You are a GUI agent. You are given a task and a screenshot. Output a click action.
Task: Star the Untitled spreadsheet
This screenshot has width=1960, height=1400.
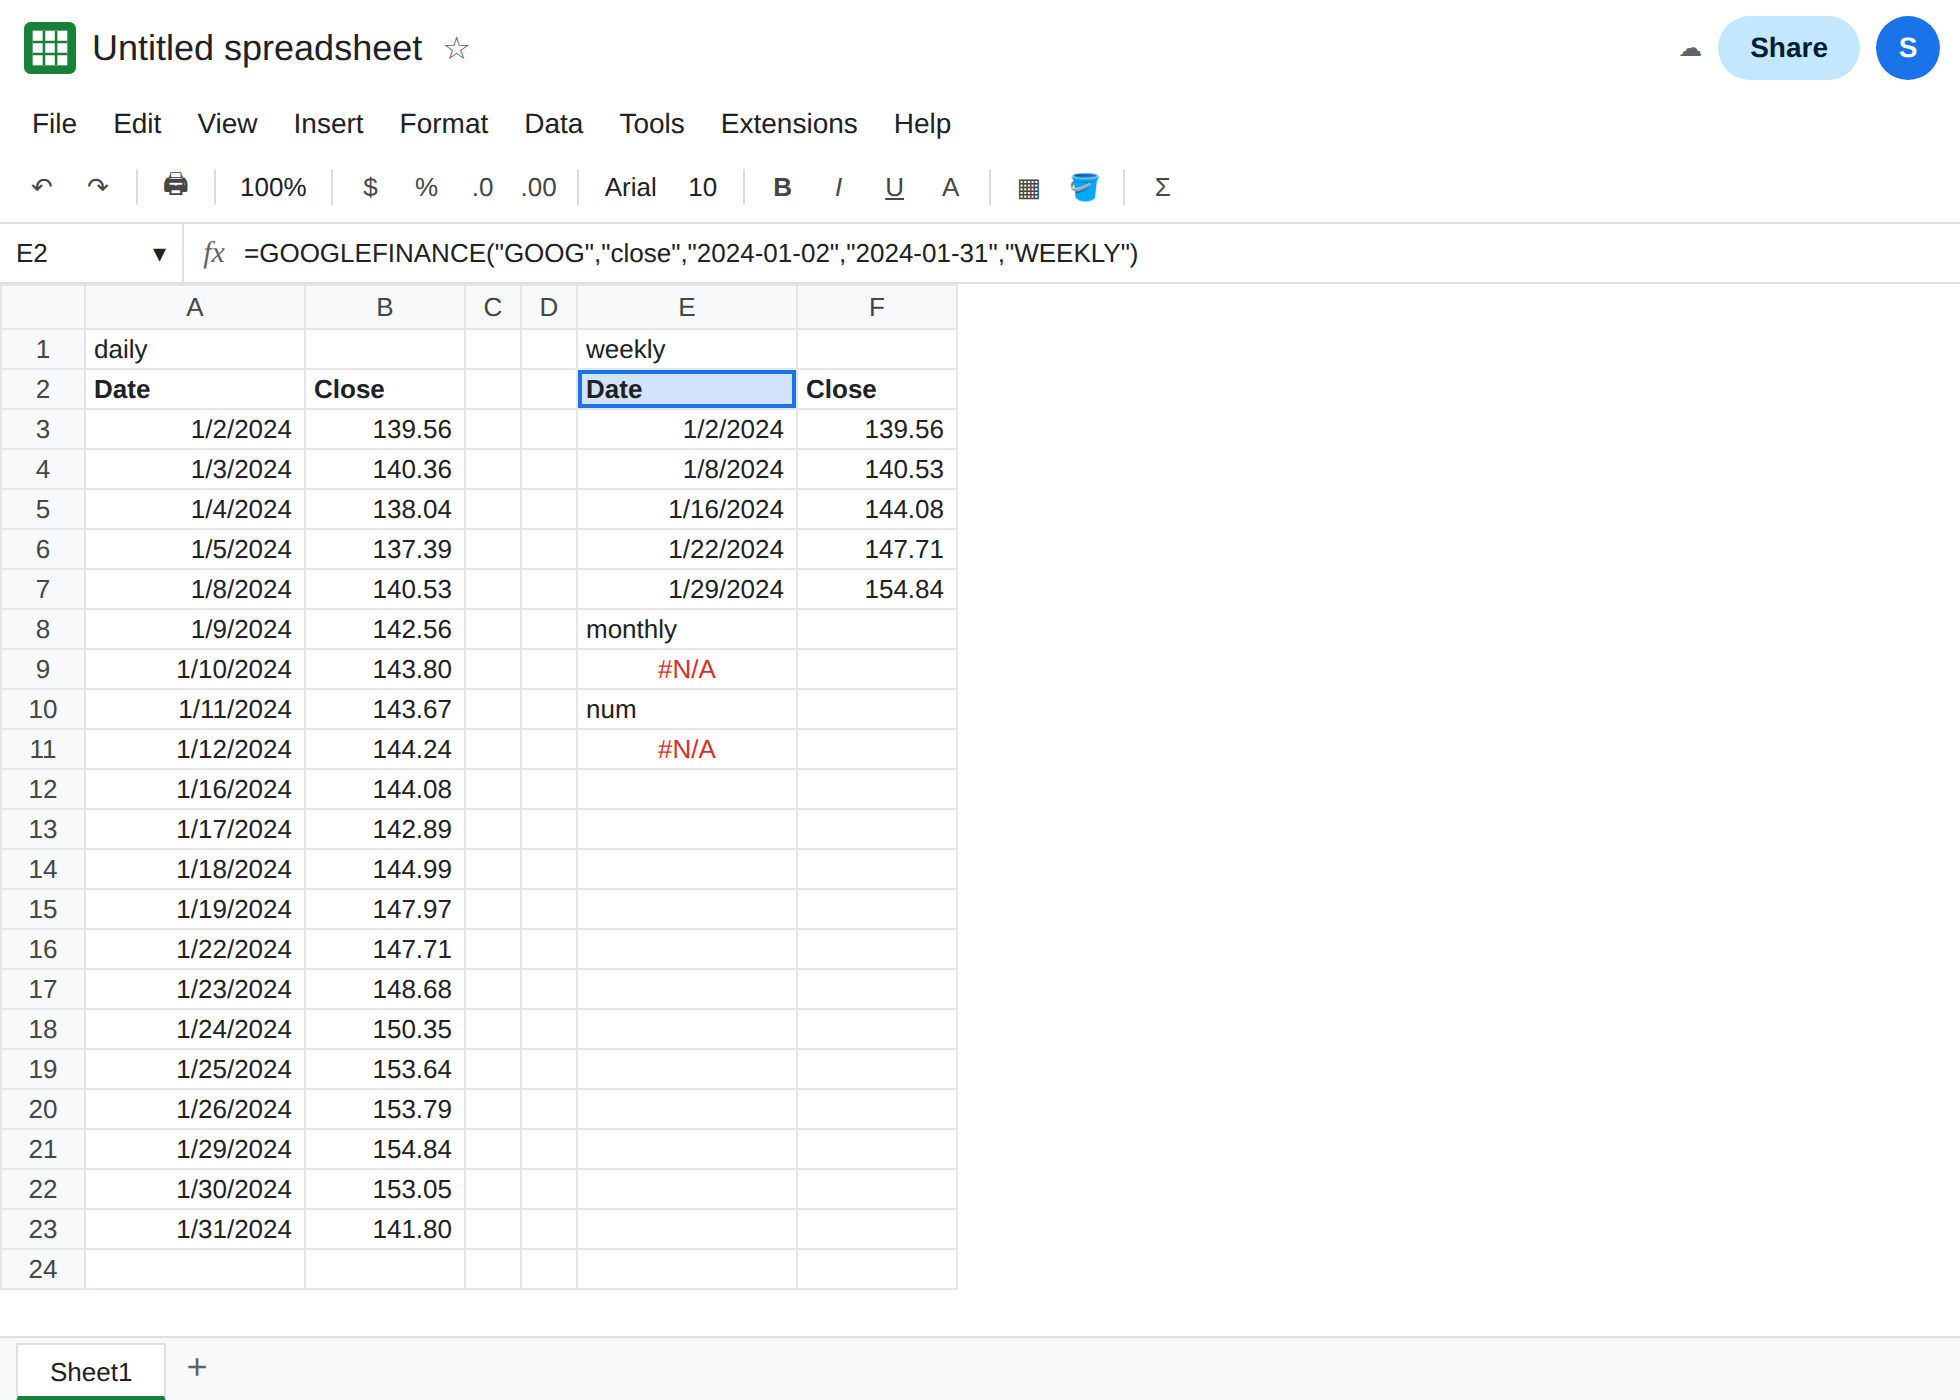coord(456,48)
